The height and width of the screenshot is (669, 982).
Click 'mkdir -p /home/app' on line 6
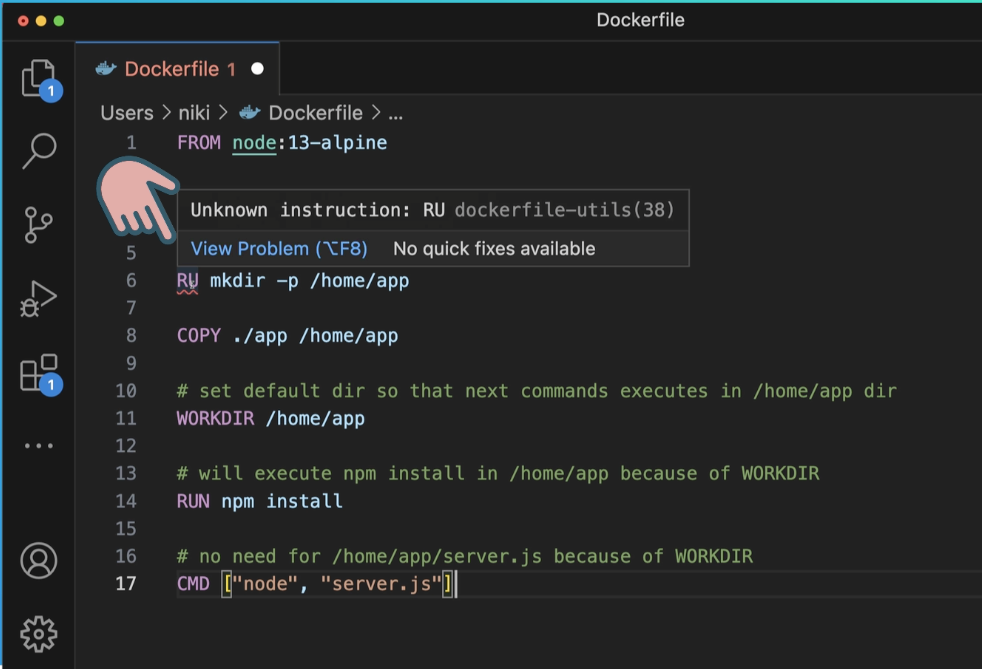[x=309, y=281]
